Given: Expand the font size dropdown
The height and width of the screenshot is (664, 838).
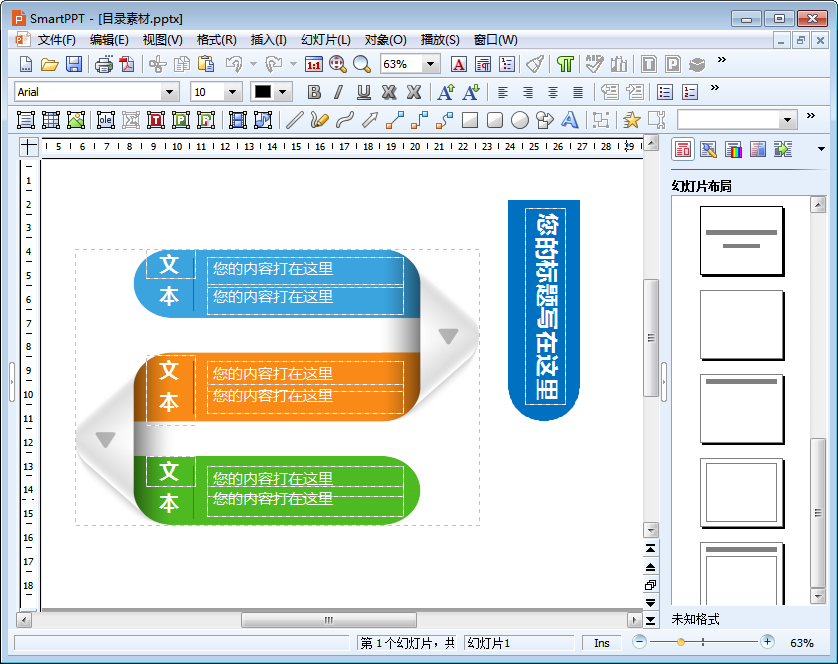Looking at the screenshot, I should tap(232, 92).
